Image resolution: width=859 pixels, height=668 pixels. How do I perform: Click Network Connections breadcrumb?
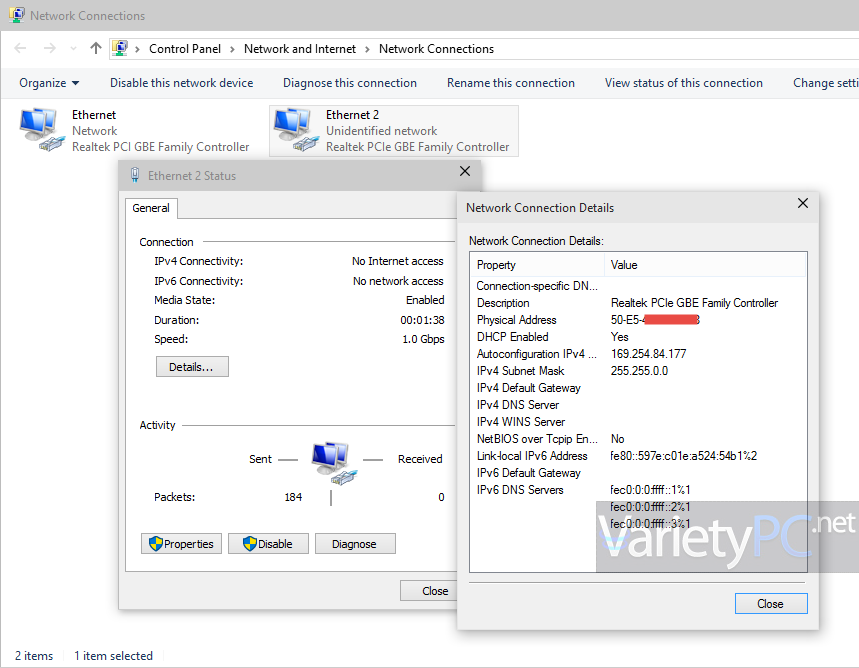coord(436,49)
